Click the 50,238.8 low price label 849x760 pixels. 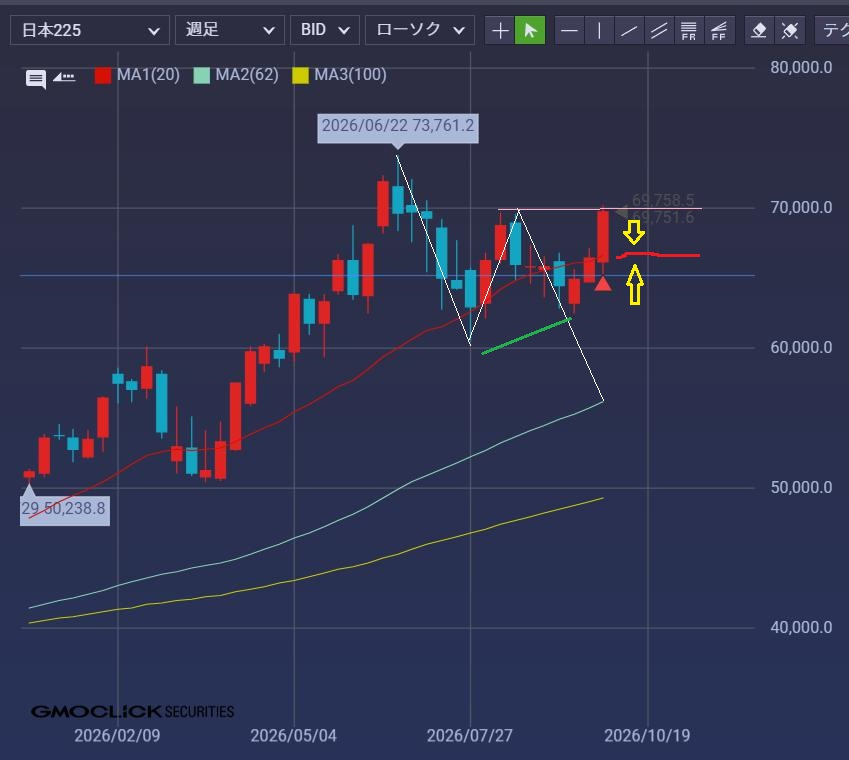pyautogui.click(x=65, y=510)
